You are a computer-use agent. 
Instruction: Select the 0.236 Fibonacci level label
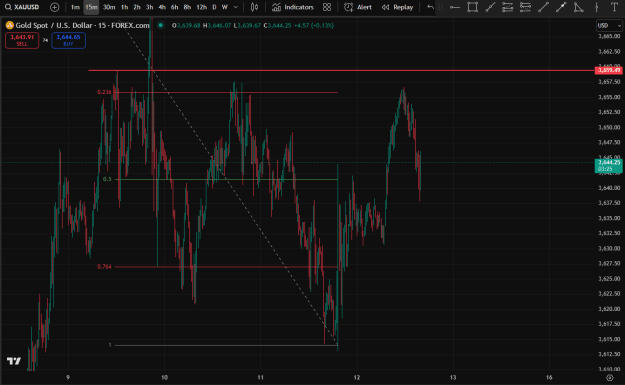click(x=104, y=92)
